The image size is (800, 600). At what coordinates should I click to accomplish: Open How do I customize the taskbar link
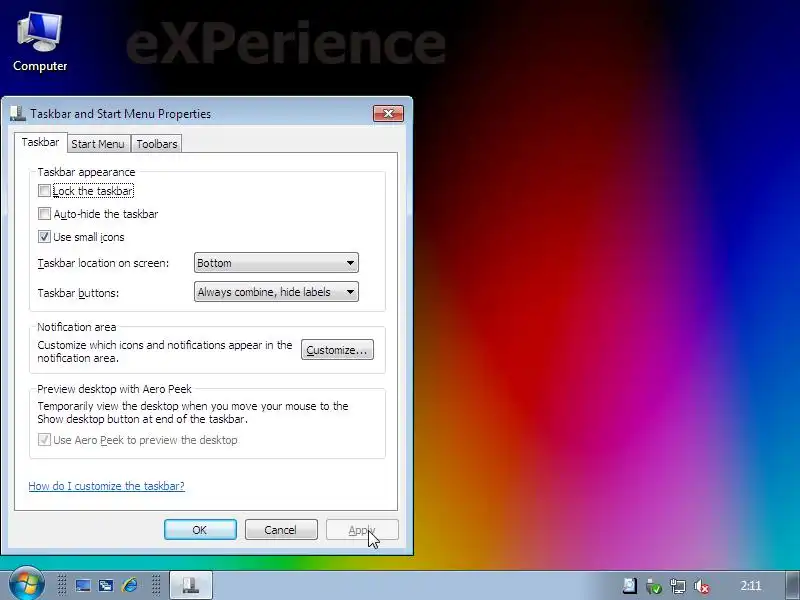click(106, 486)
